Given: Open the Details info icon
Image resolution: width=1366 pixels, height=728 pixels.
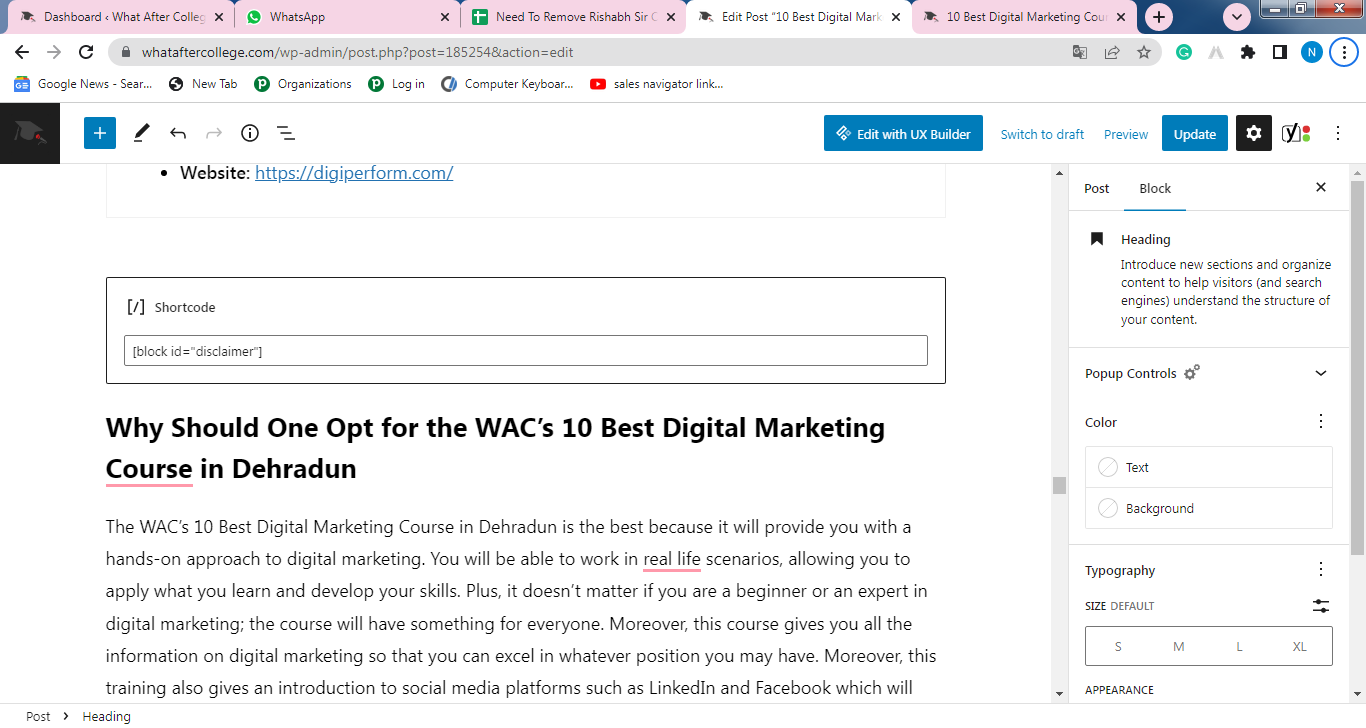Looking at the screenshot, I should coord(250,133).
